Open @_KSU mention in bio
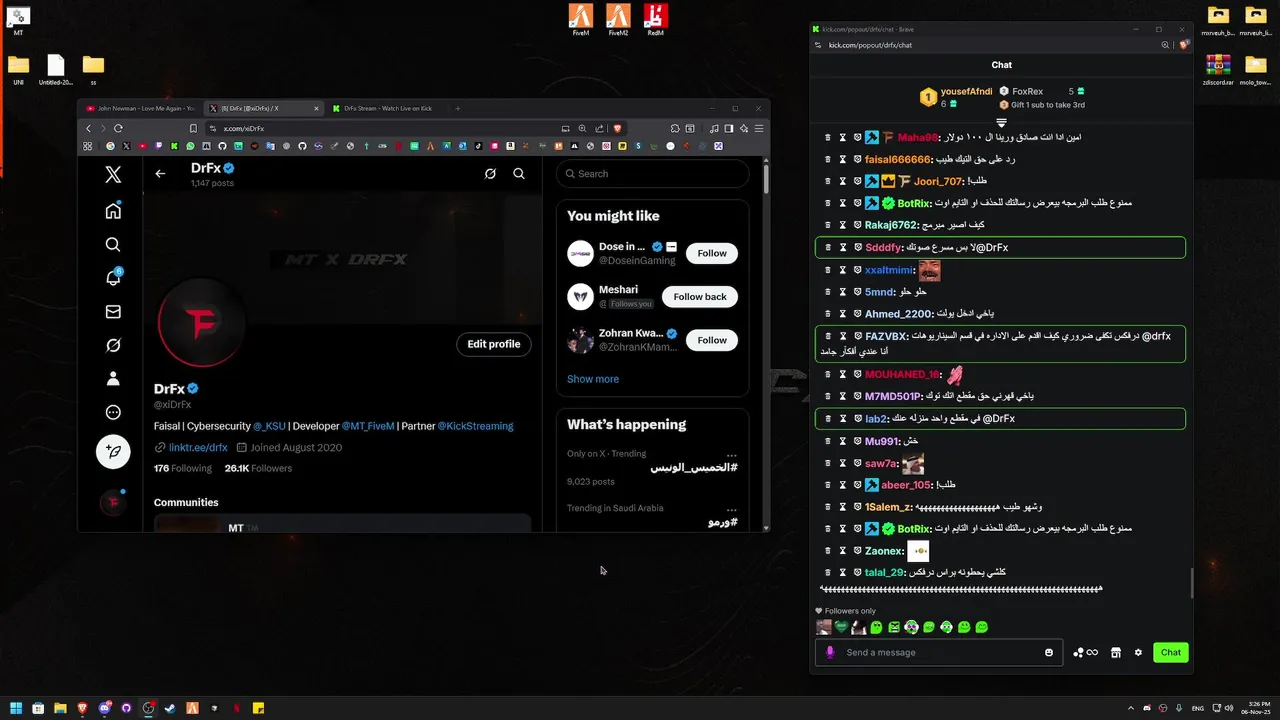The width and height of the screenshot is (1280, 720). click(269, 426)
